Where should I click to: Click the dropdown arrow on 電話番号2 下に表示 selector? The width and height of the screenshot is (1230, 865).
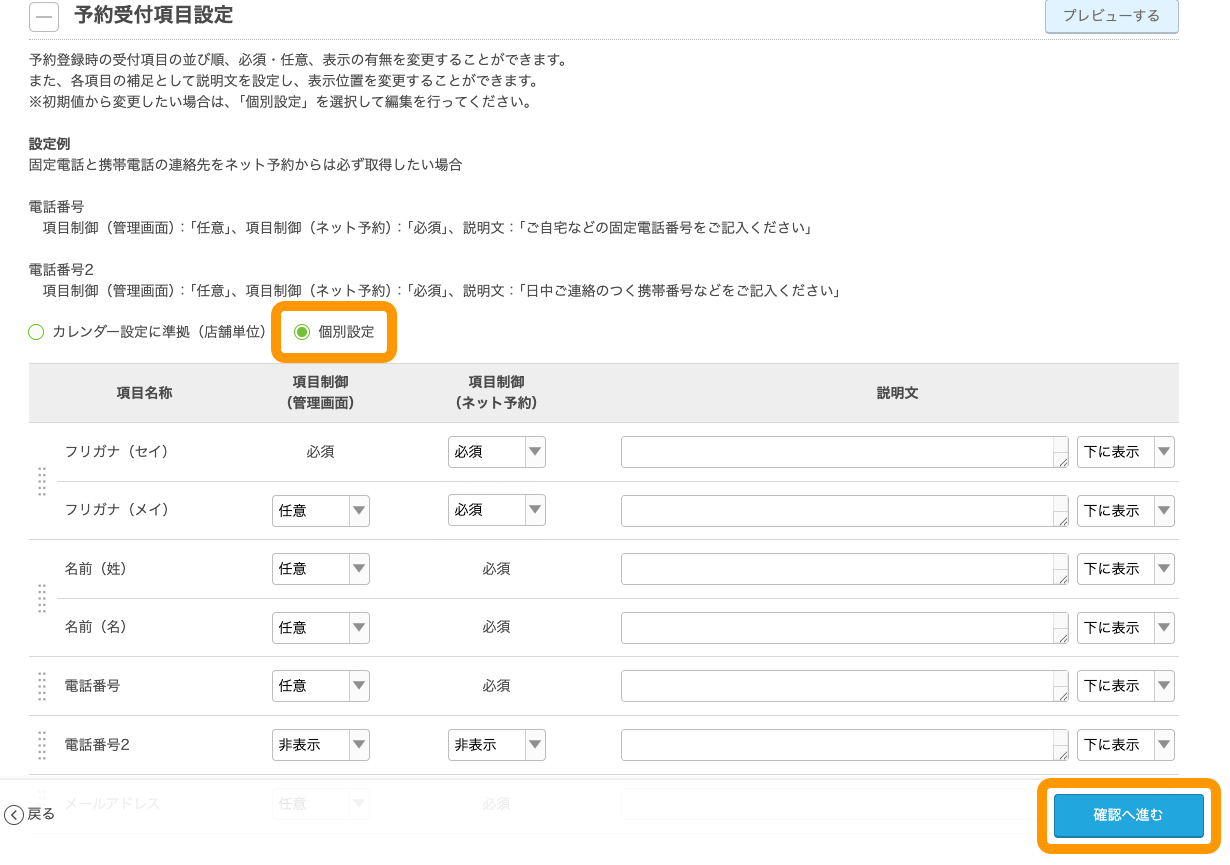pyautogui.click(x=1166, y=744)
